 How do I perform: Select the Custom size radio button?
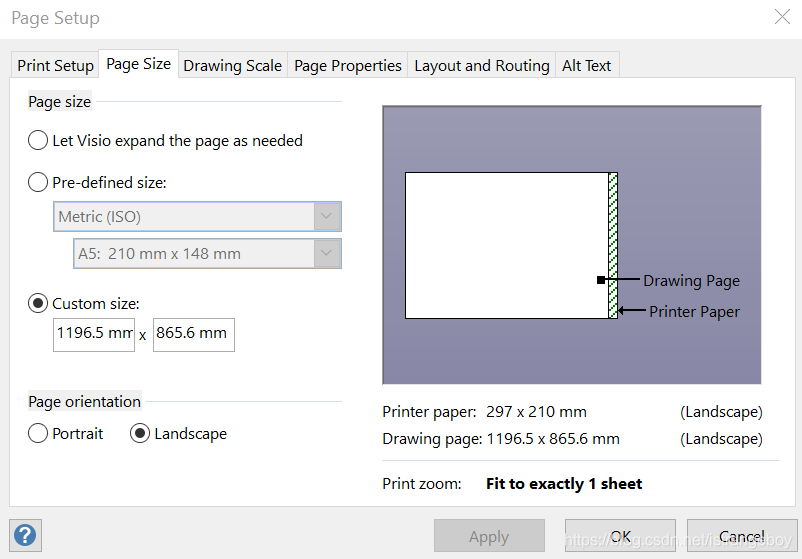38,303
